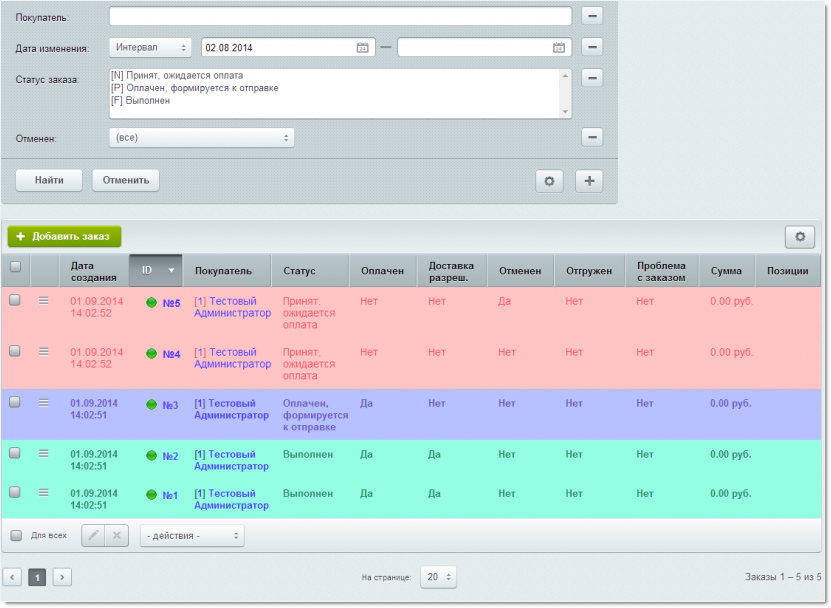Open the Интервал date type dropdown
831x608 pixels.
click(150, 48)
